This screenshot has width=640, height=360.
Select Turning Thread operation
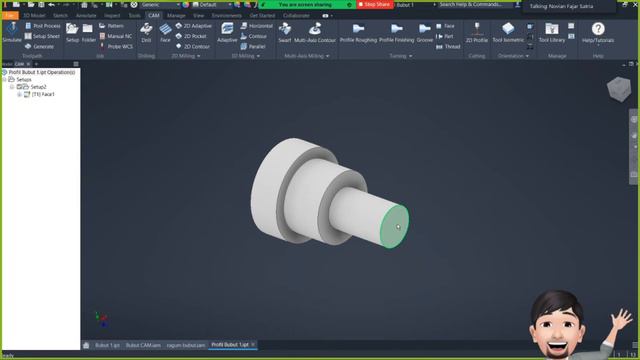[448, 47]
